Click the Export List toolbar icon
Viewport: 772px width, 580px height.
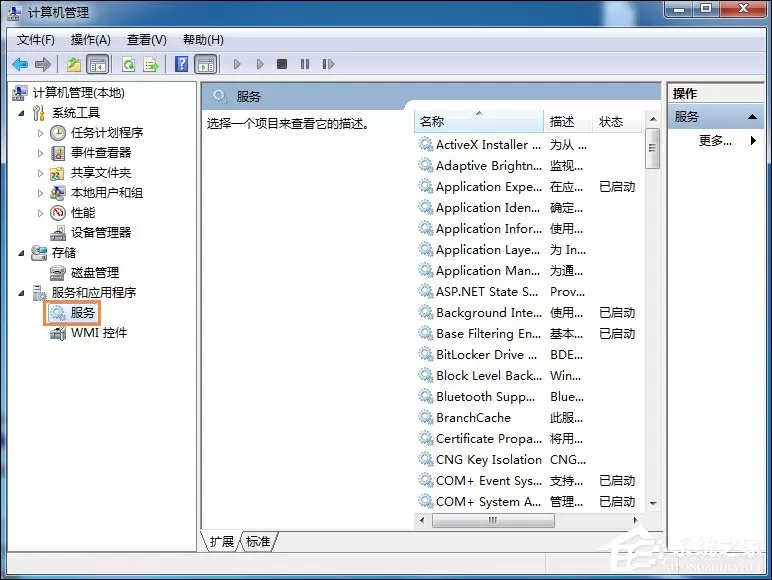pos(151,64)
